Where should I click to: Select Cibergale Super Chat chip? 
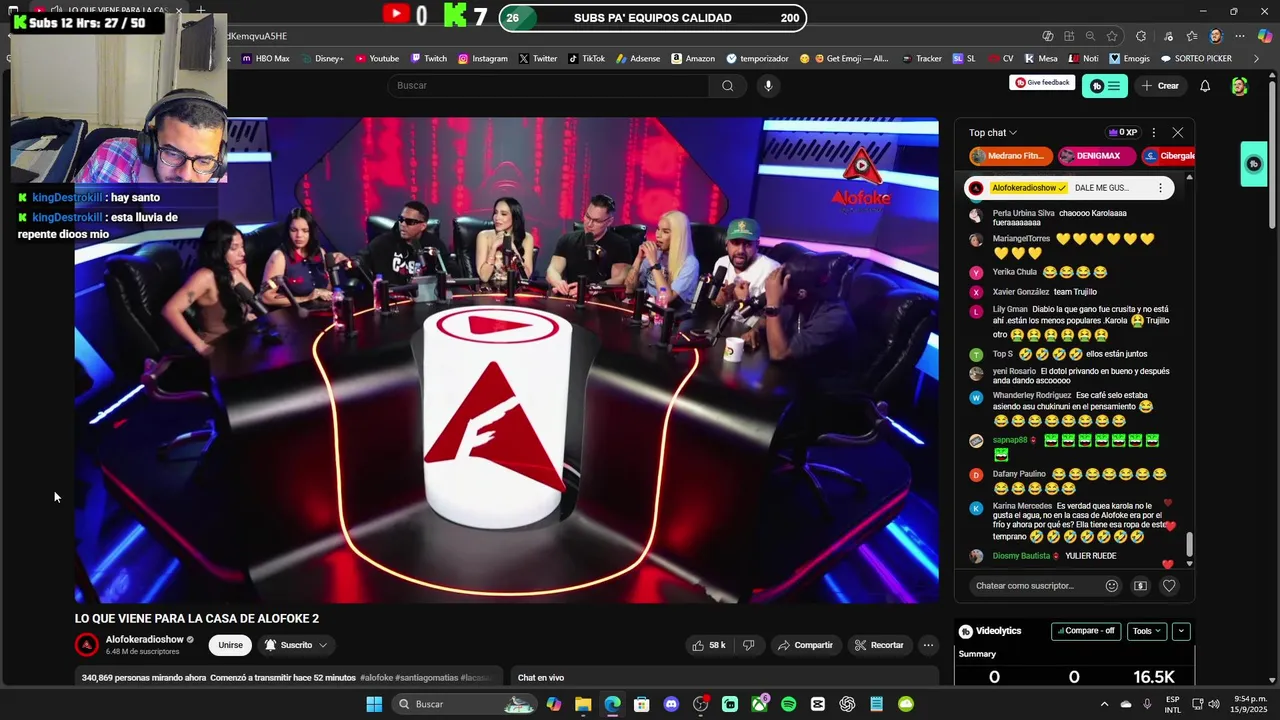click(x=1170, y=156)
